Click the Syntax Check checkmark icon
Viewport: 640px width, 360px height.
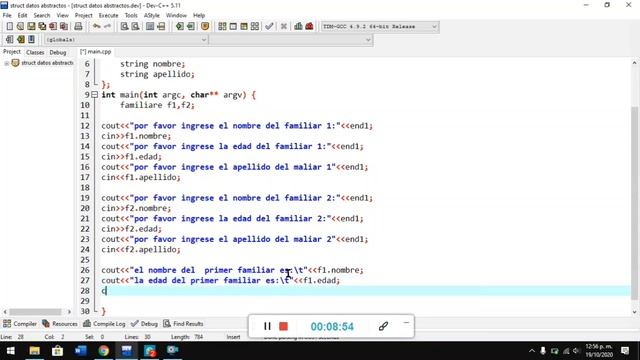269,27
